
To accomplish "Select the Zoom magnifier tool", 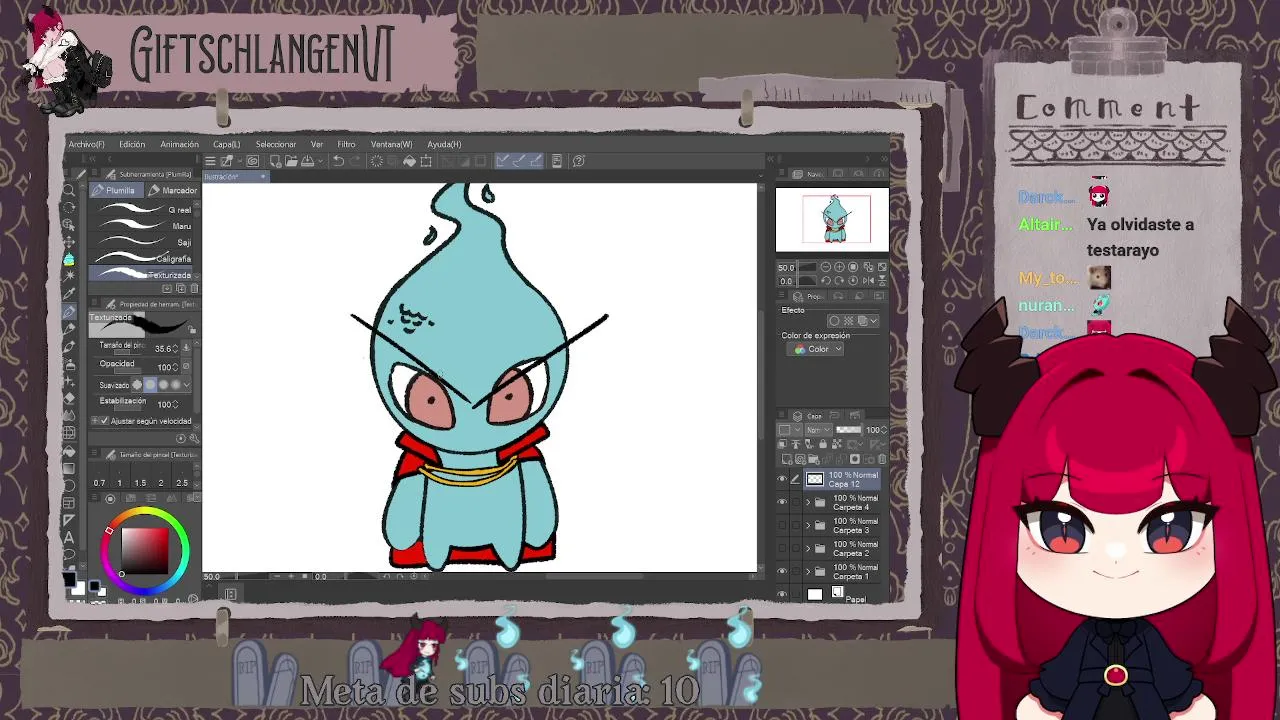I will pos(69,191).
